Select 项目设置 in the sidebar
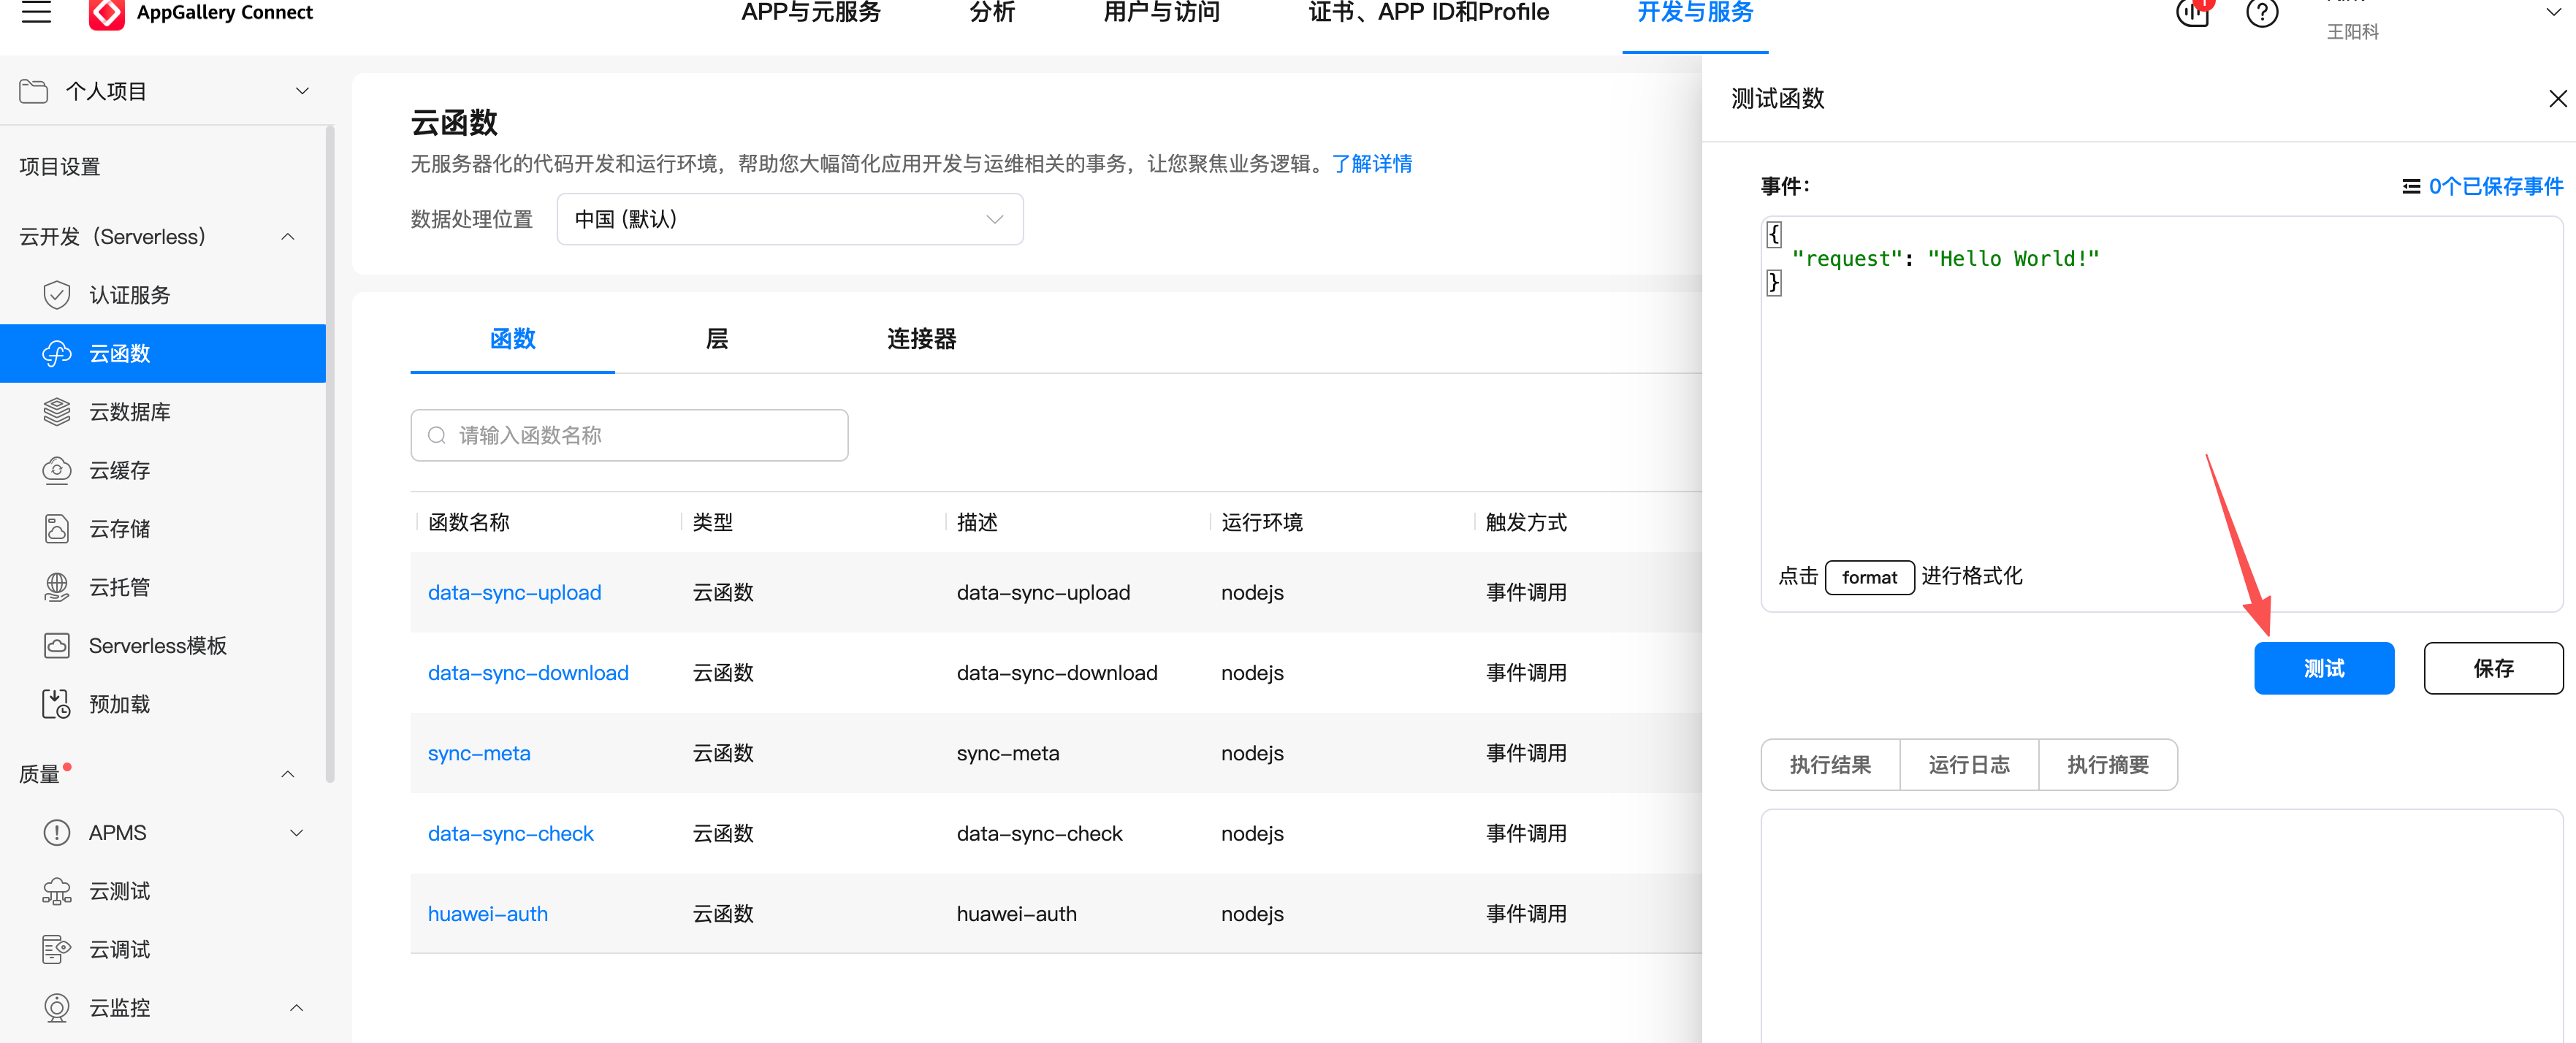 60,167
